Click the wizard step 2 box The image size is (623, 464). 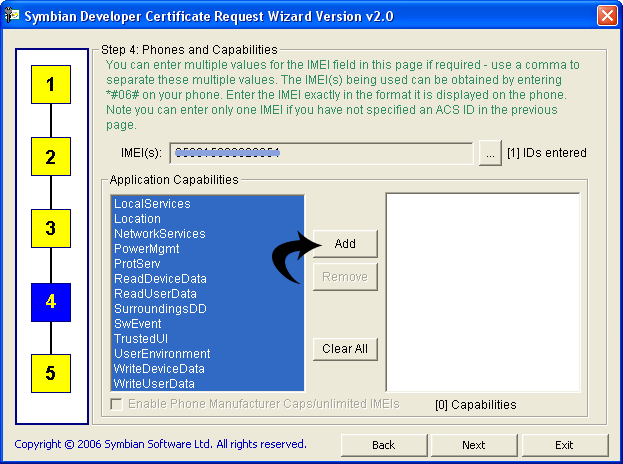click(51, 157)
